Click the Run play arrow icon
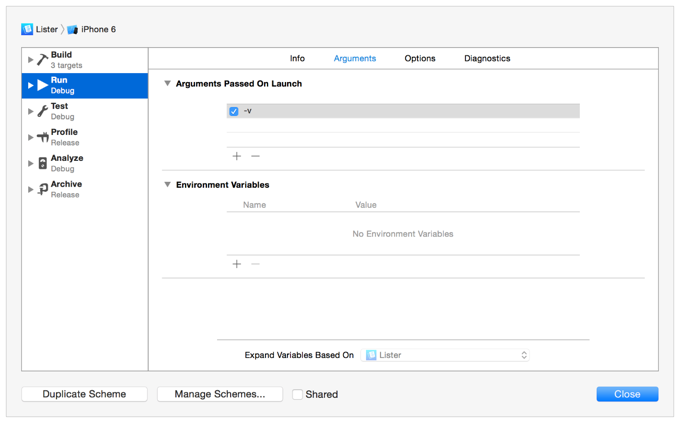This screenshot has width=680, height=423. [42, 85]
